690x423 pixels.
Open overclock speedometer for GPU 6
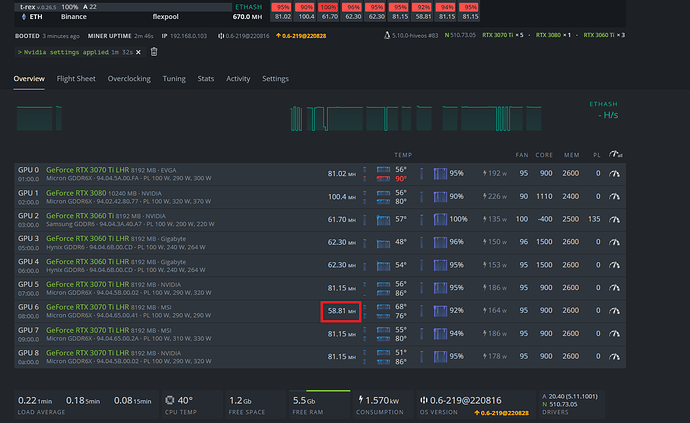tap(614, 311)
